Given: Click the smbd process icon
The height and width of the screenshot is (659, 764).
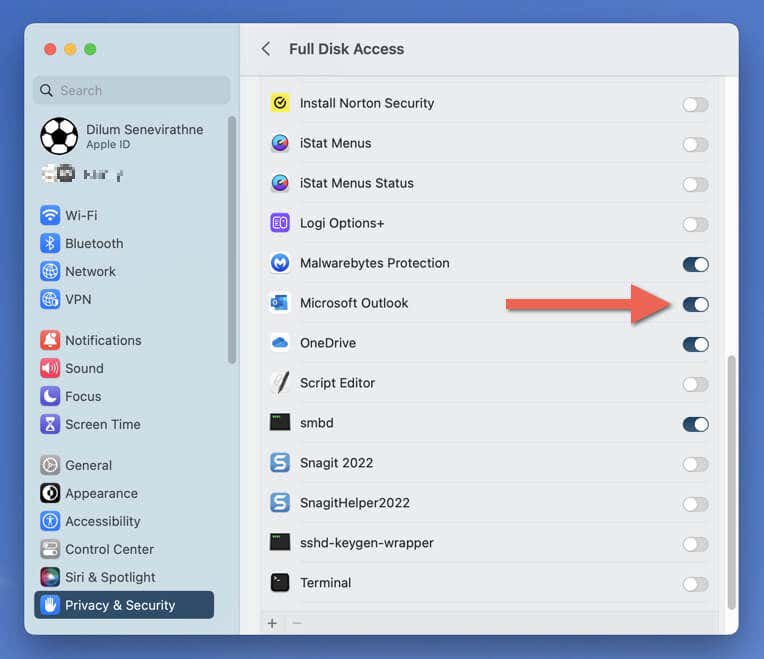Looking at the screenshot, I should (x=280, y=422).
